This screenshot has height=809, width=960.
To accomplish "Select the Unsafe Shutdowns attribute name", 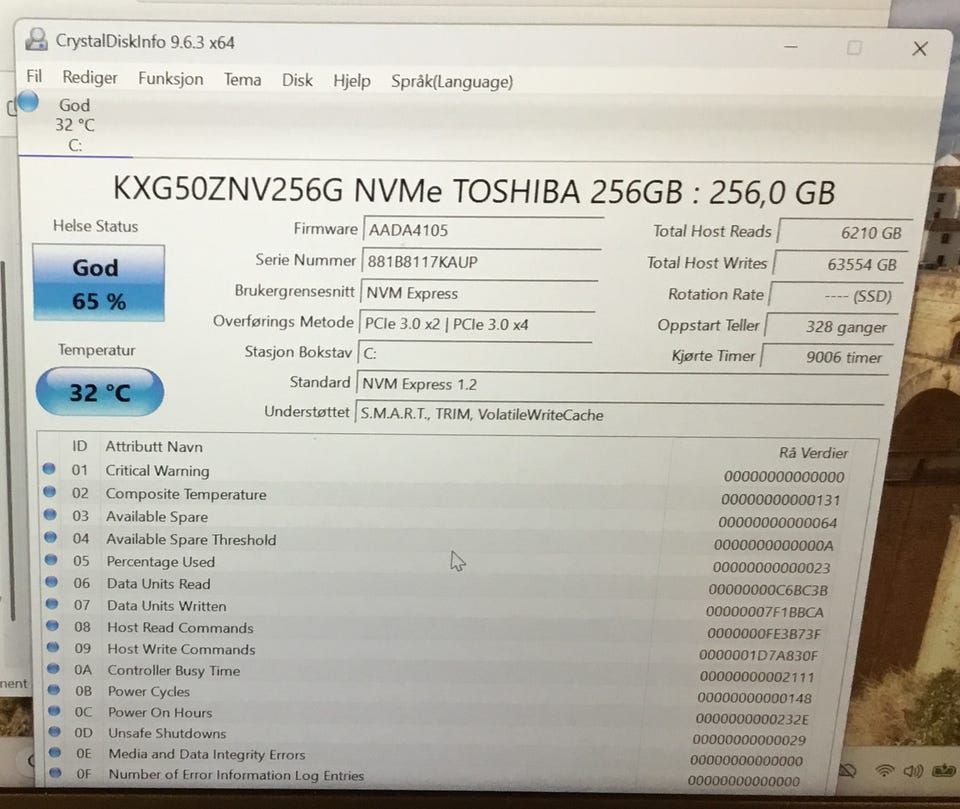I will [x=167, y=733].
